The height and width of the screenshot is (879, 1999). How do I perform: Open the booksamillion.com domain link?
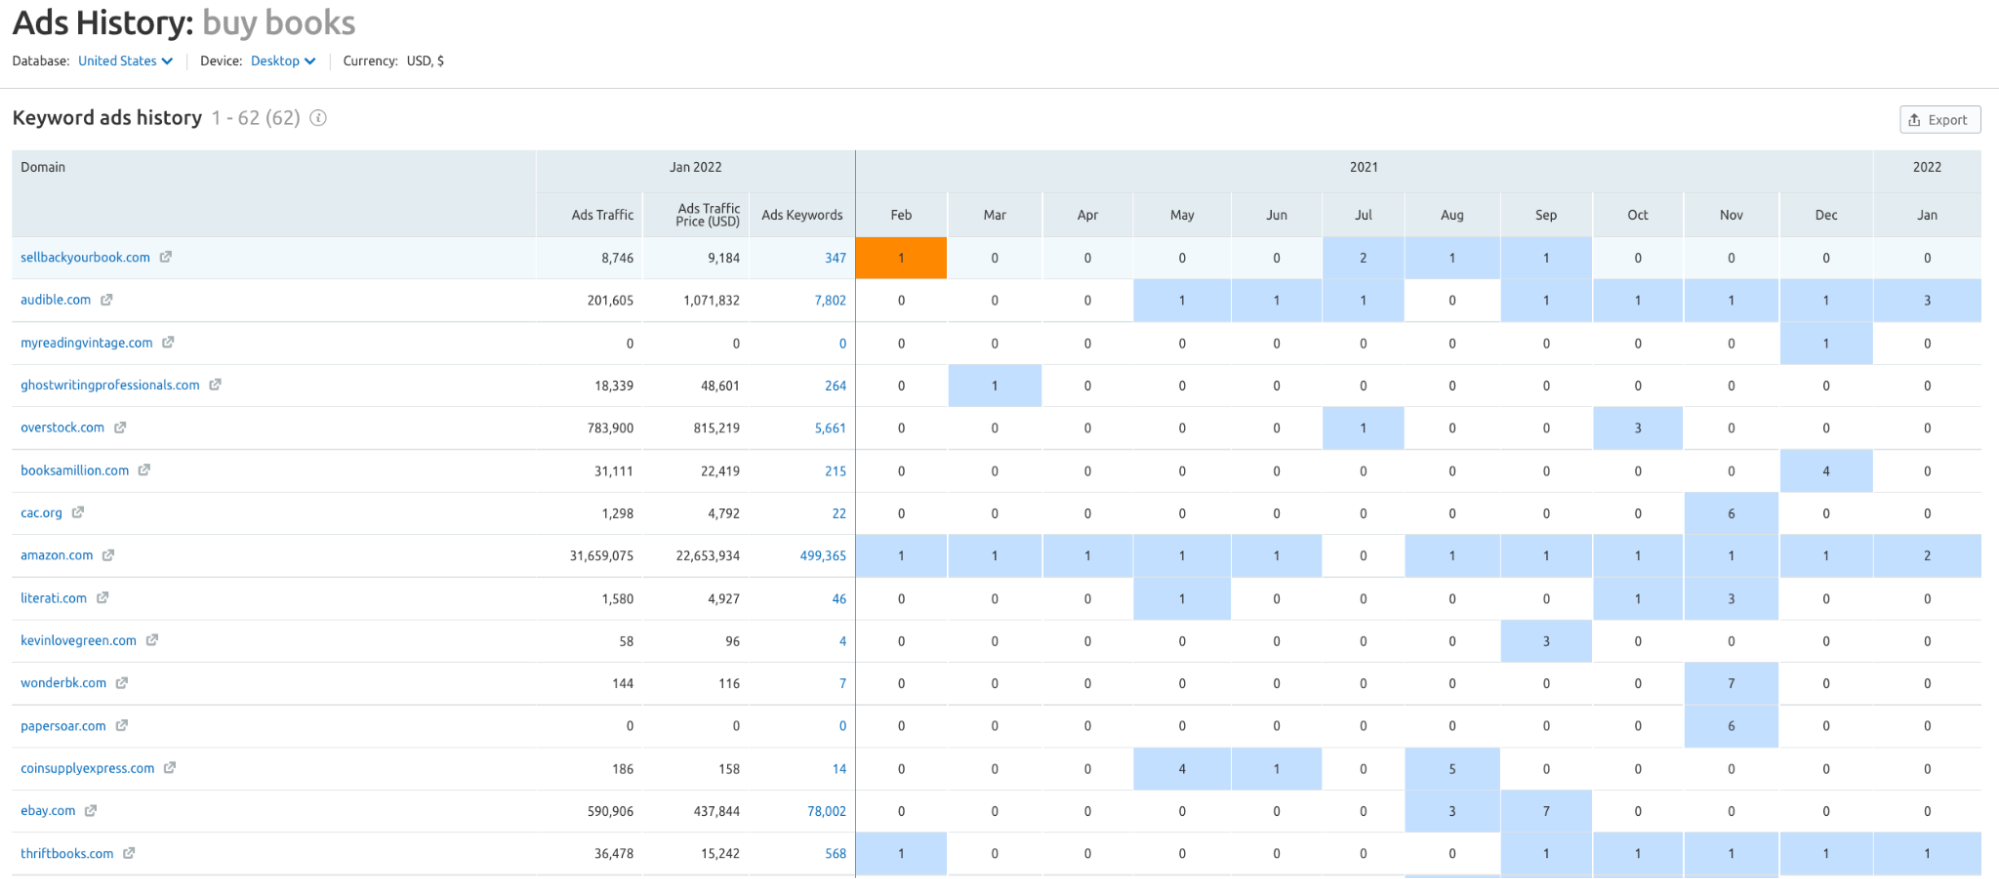pos(75,470)
